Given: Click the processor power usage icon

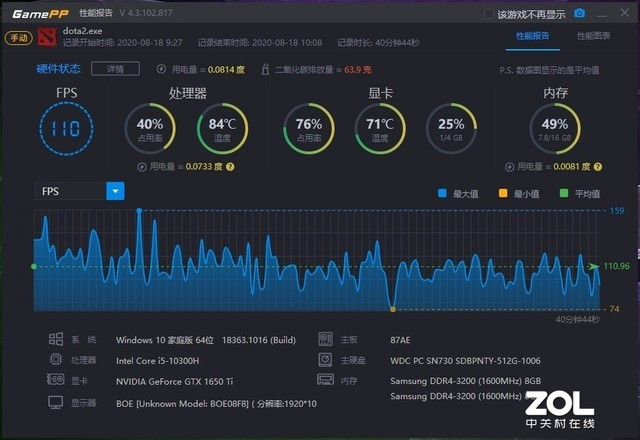Looking at the screenshot, I should tap(142, 167).
